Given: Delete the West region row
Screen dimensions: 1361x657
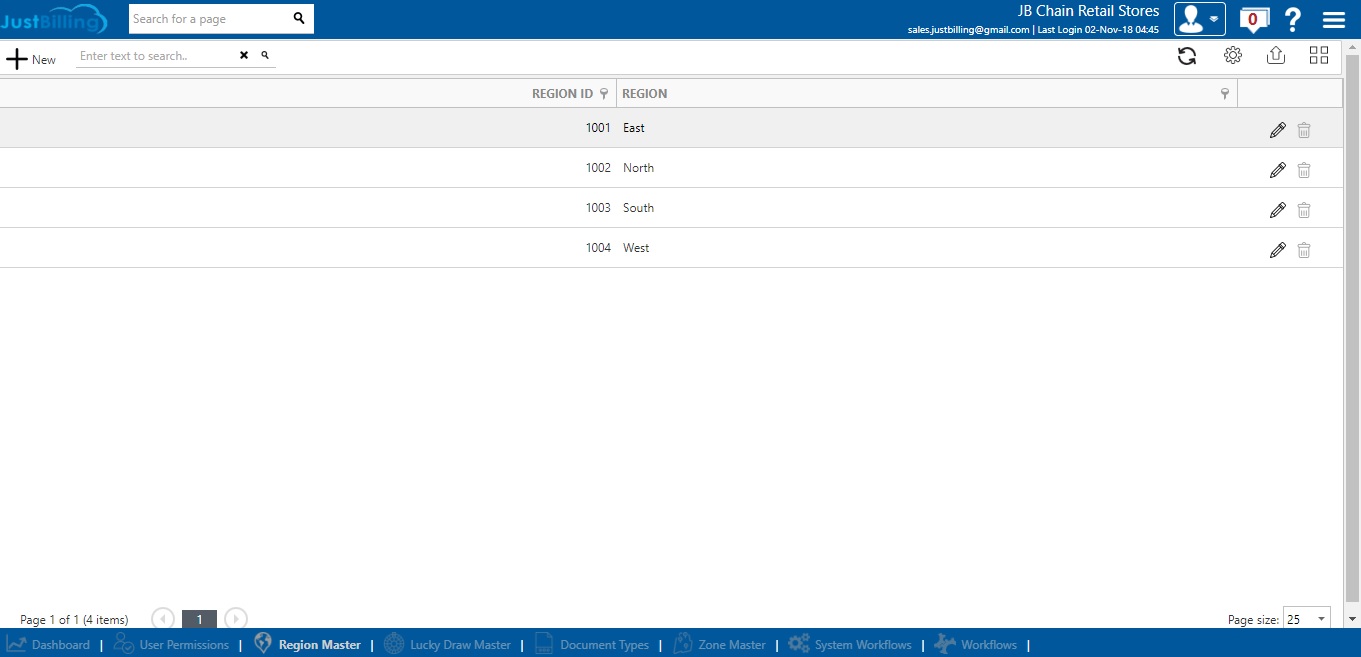Looking at the screenshot, I should [x=1304, y=250].
